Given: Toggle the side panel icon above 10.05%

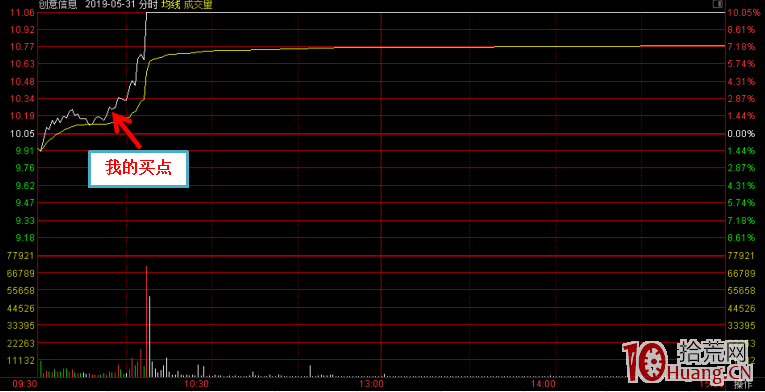Looking at the screenshot, I should (x=717, y=4).
